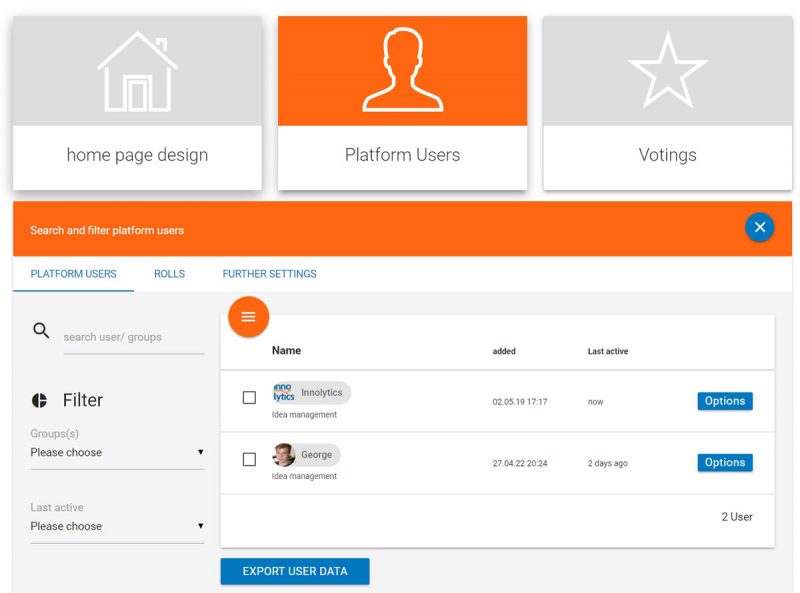Dismiss the search and filter banner
This screenshot has height=593, width=800.
[760, 227]
